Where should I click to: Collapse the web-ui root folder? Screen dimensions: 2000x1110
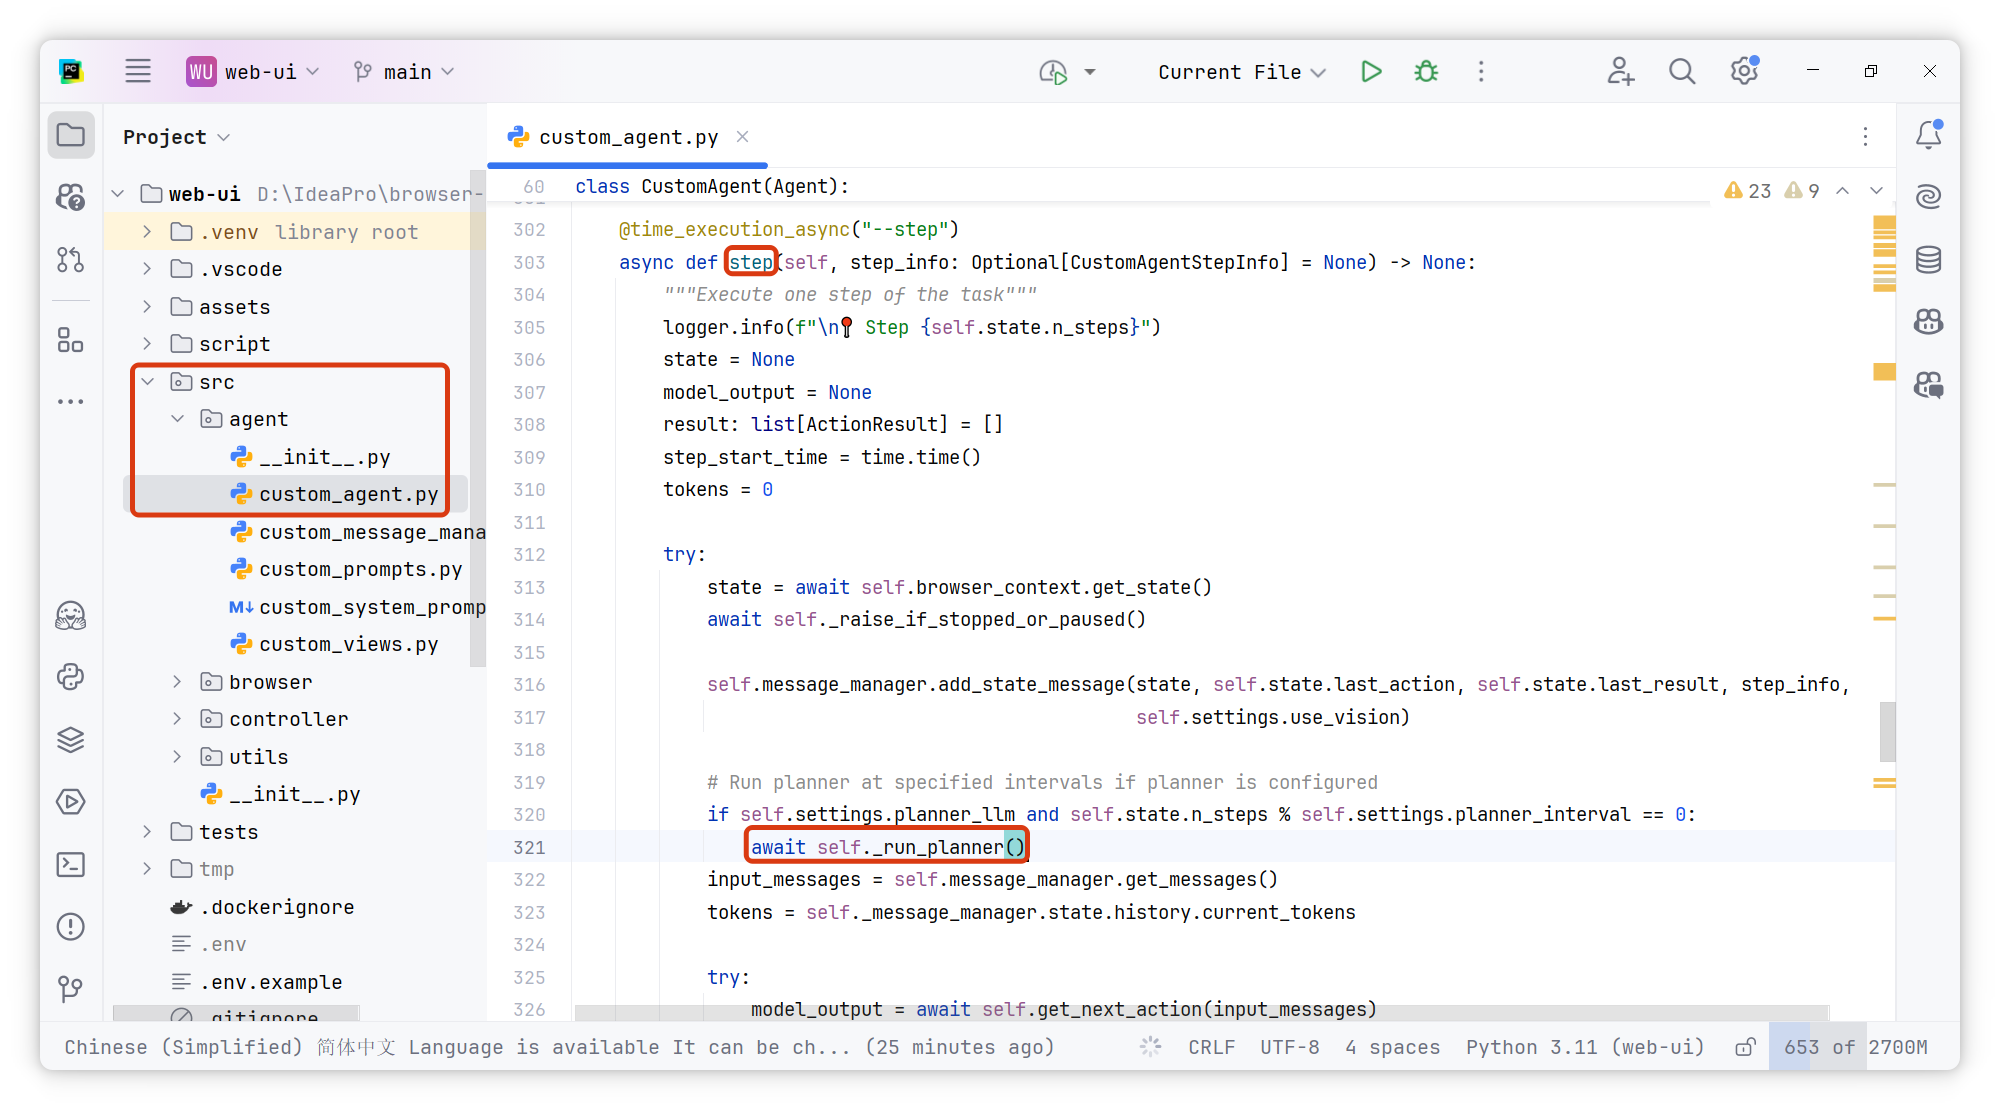click(x=118, y=194)
